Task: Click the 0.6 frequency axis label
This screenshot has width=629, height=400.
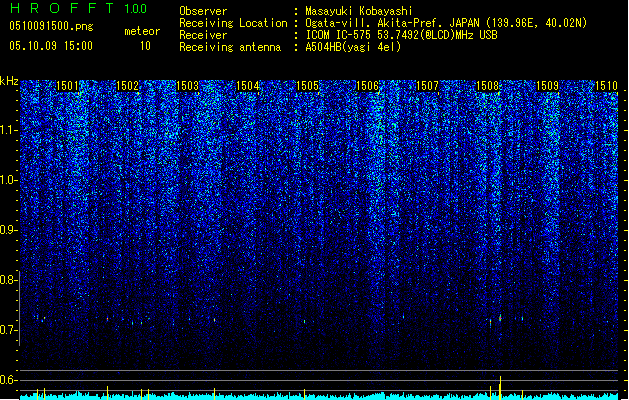Action: 8,380
